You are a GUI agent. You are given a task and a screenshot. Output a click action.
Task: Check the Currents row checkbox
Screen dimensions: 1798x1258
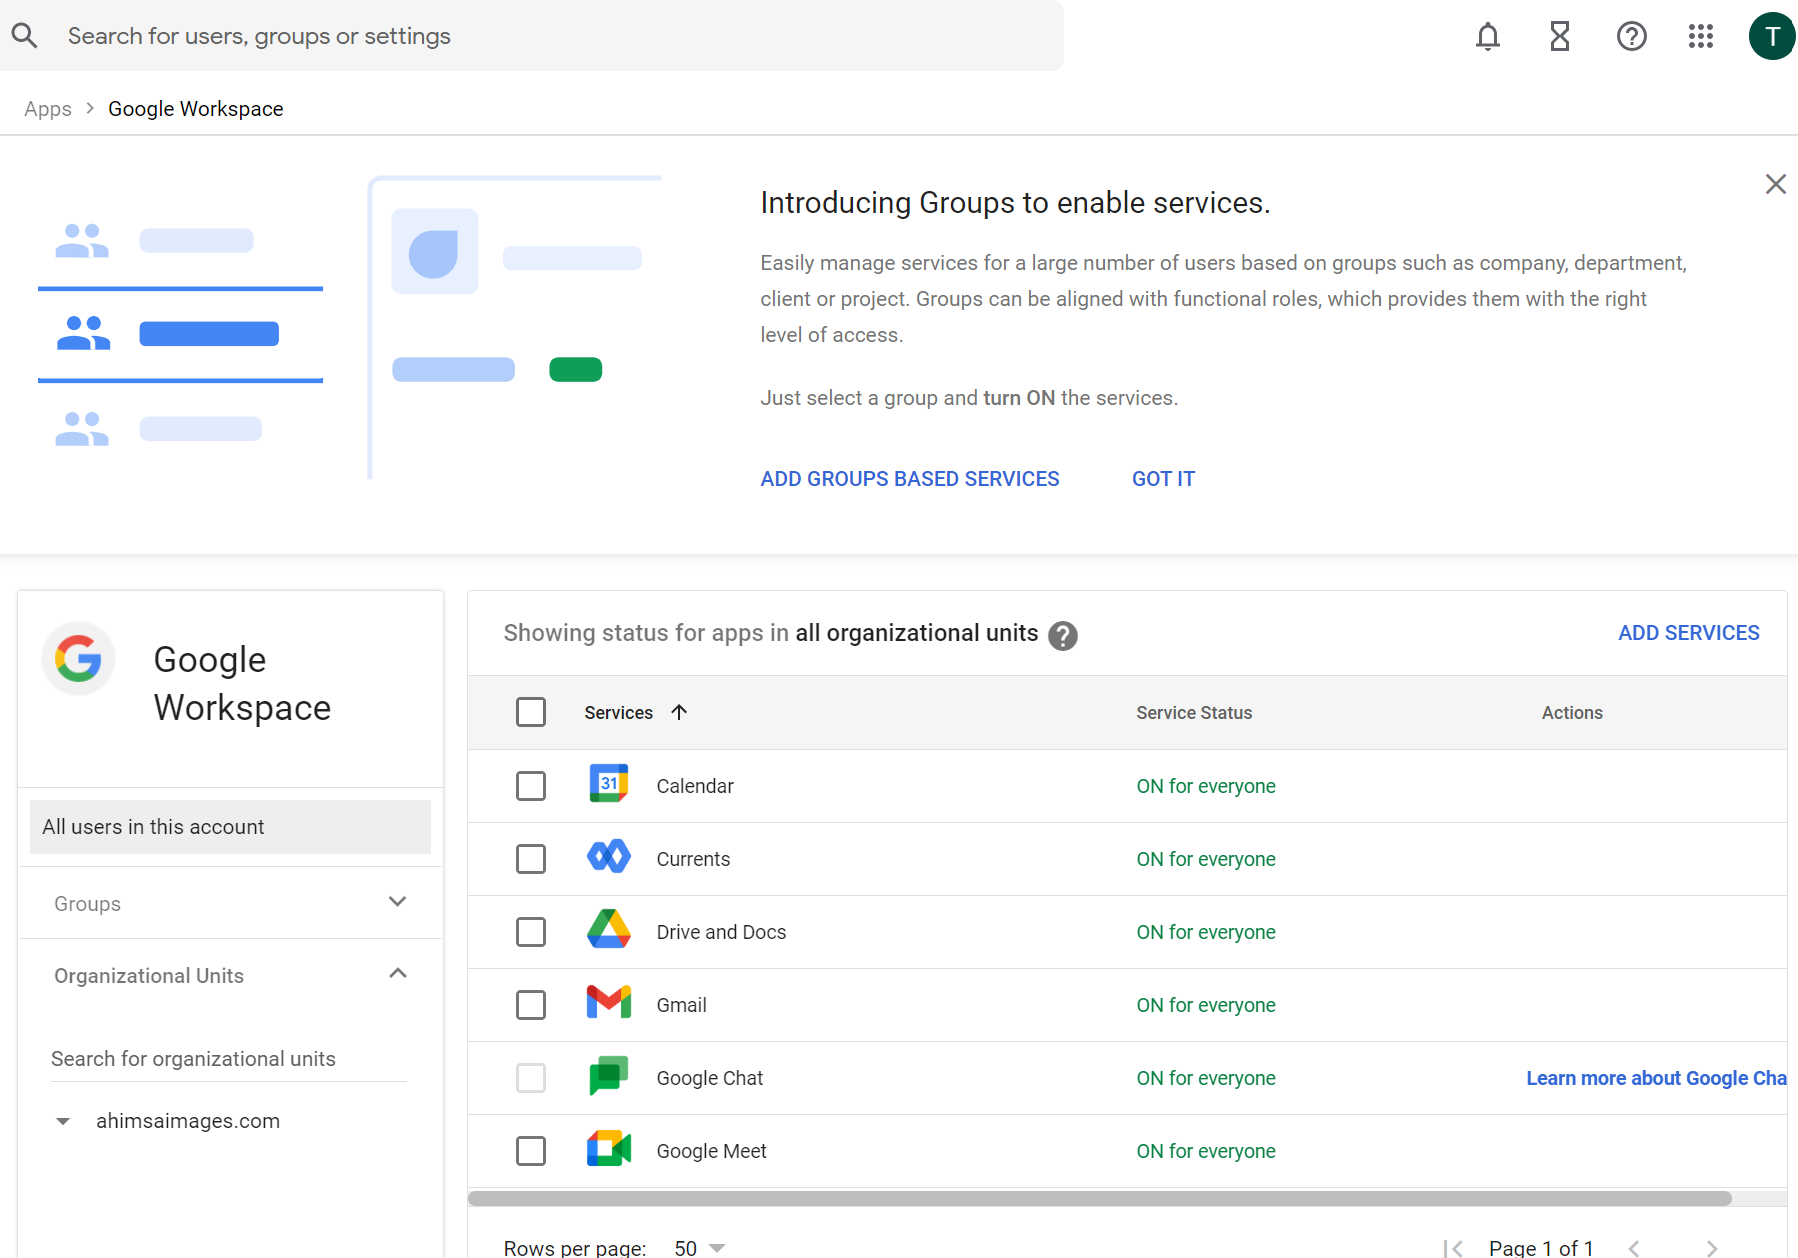(x=531, y=859)
